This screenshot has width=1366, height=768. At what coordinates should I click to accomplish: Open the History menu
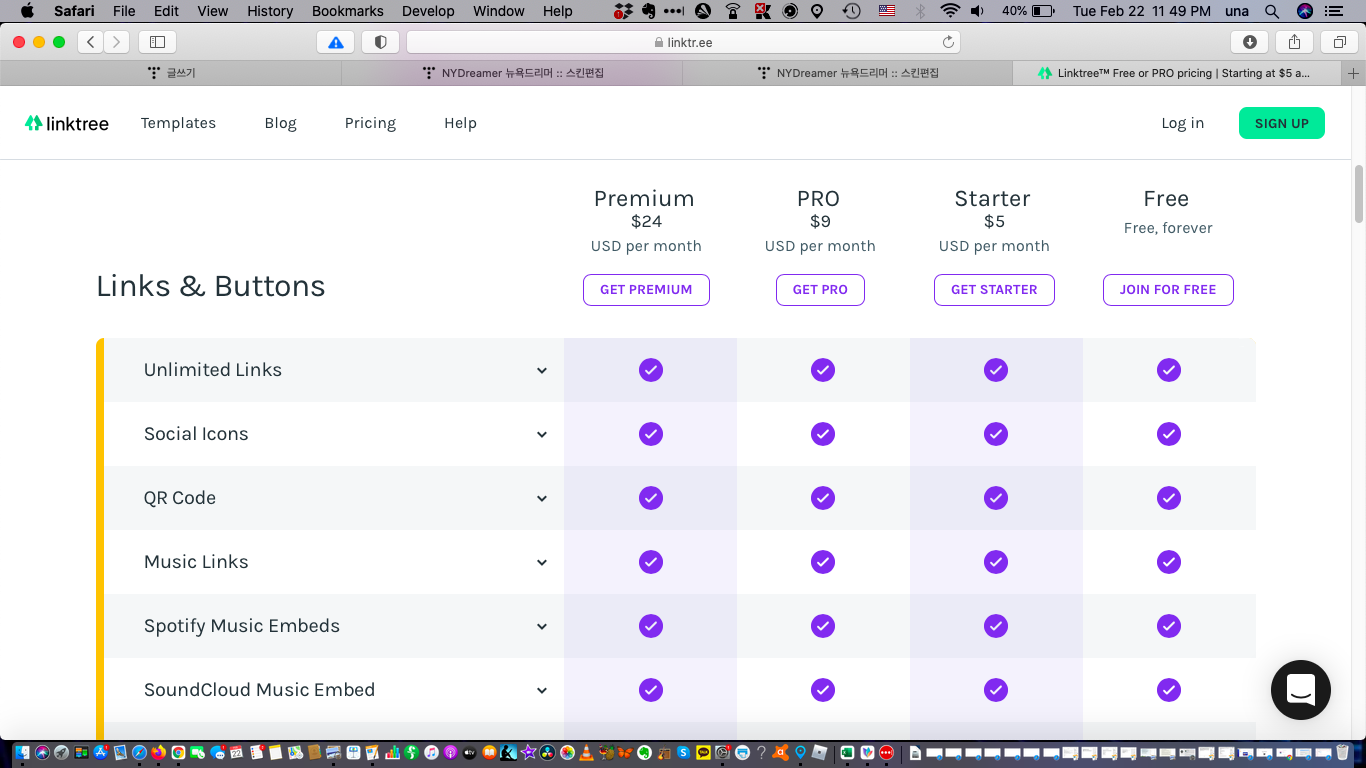tap(270, 11)
